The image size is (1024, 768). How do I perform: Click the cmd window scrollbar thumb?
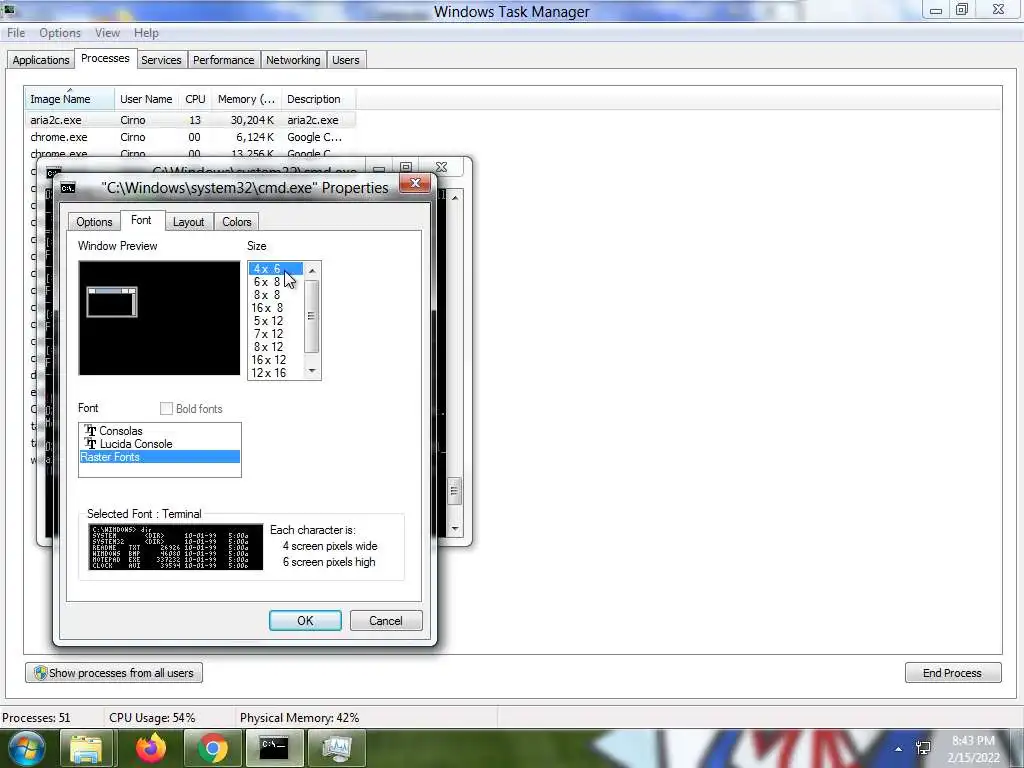455,491
